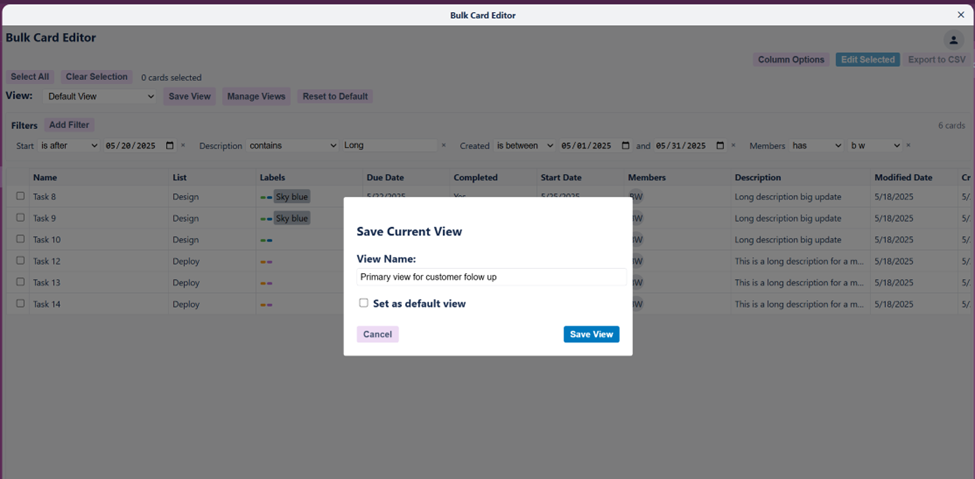Viewport: 975px width, 479px height.
Task: Click the View Name text field
Action: (x=491, y=277)
